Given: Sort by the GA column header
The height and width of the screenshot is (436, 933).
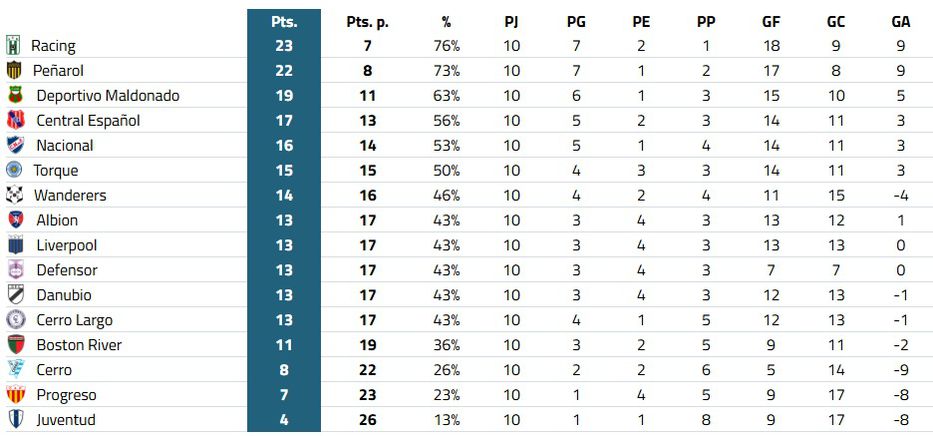Looking at the screenshot, I should pyautogui.click(x=900, y=21).
